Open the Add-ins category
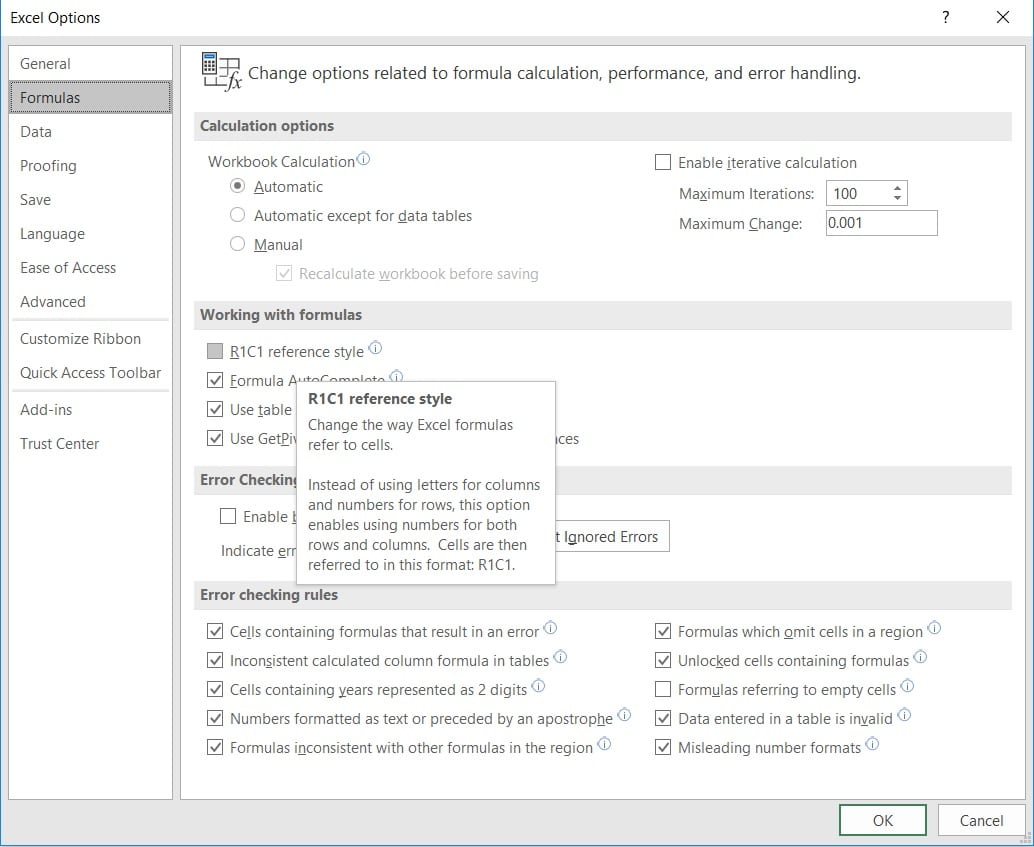Screen dimensions: 1034x847 coord(90,410)
